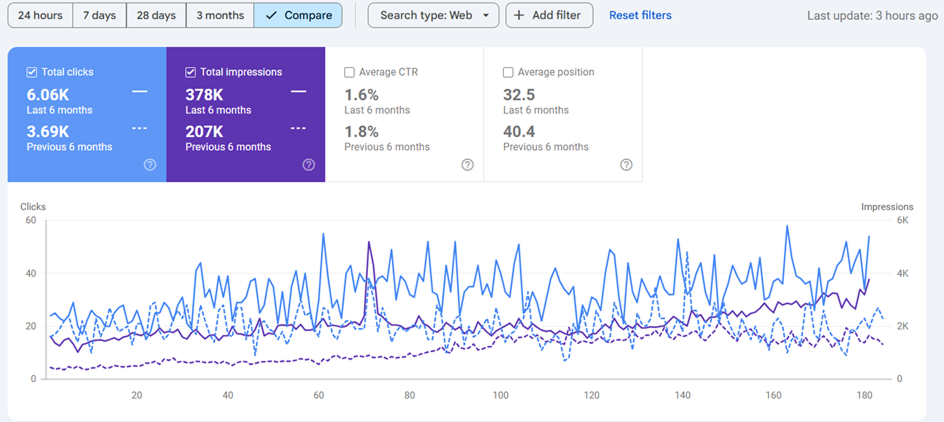Image resolution: width=944 pixels, height=422 pixels.
Task: Select the 24 hours date range
Action: click(40, 15)
